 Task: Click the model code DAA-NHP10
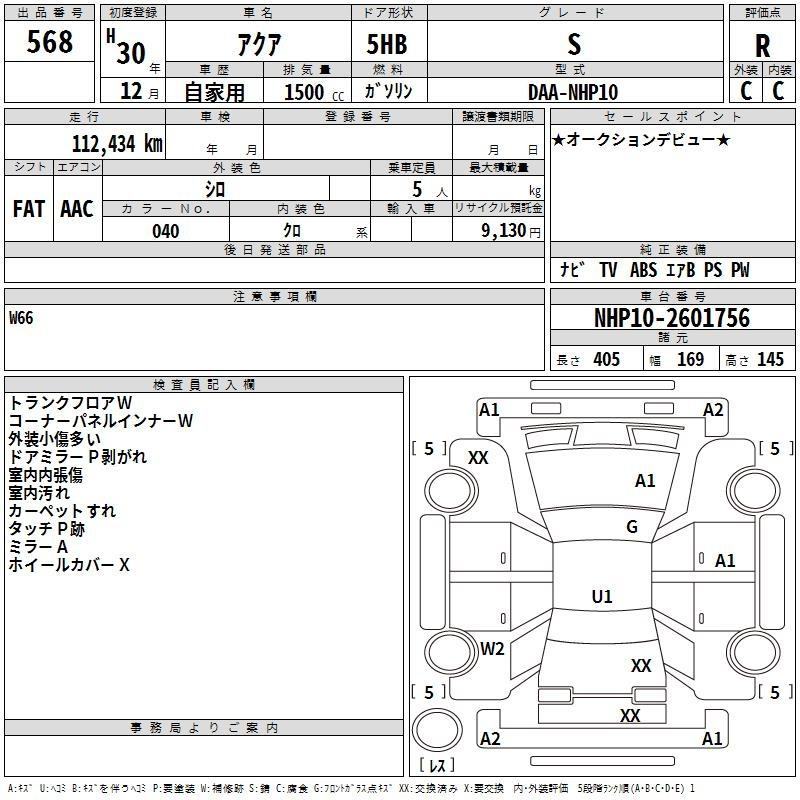pos(573,92)
